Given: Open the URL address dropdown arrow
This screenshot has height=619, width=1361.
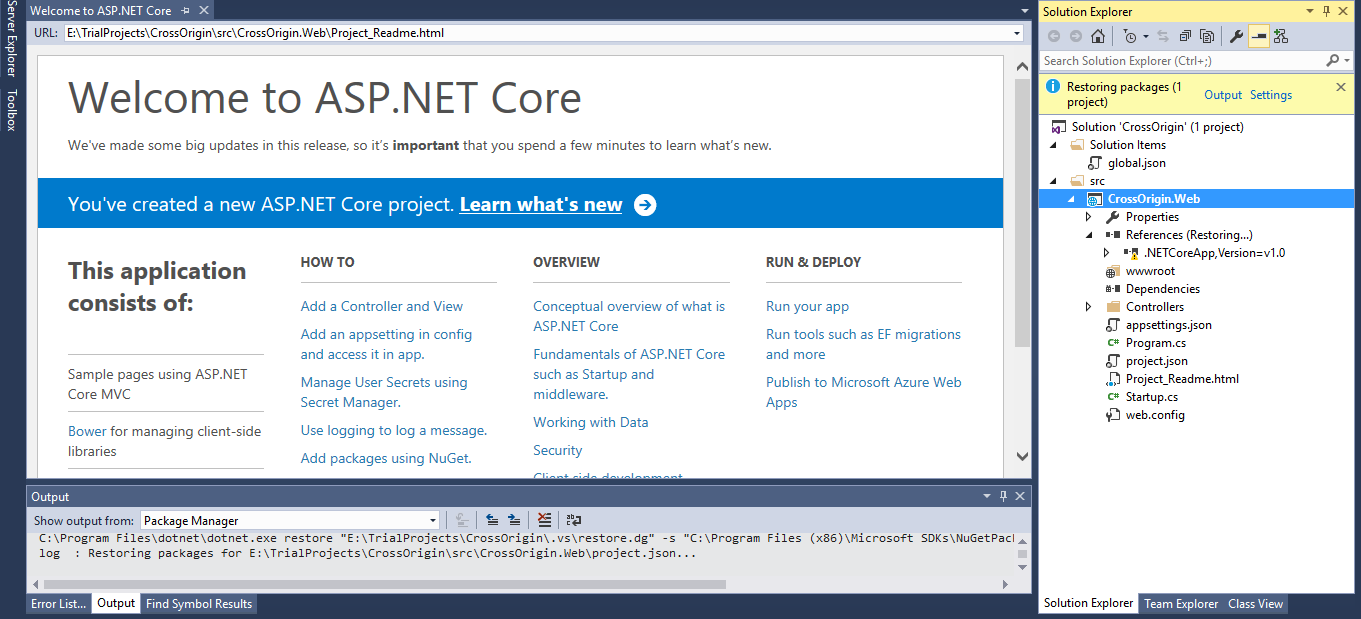Looking at the screenshot, I should point(1017,33).
